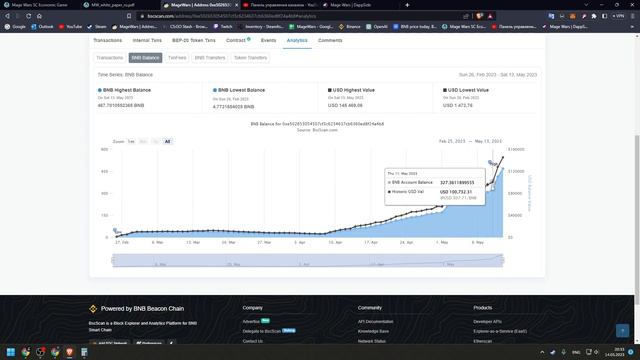
Task: Open the Steam bookmark
Action: pos(97,27)
